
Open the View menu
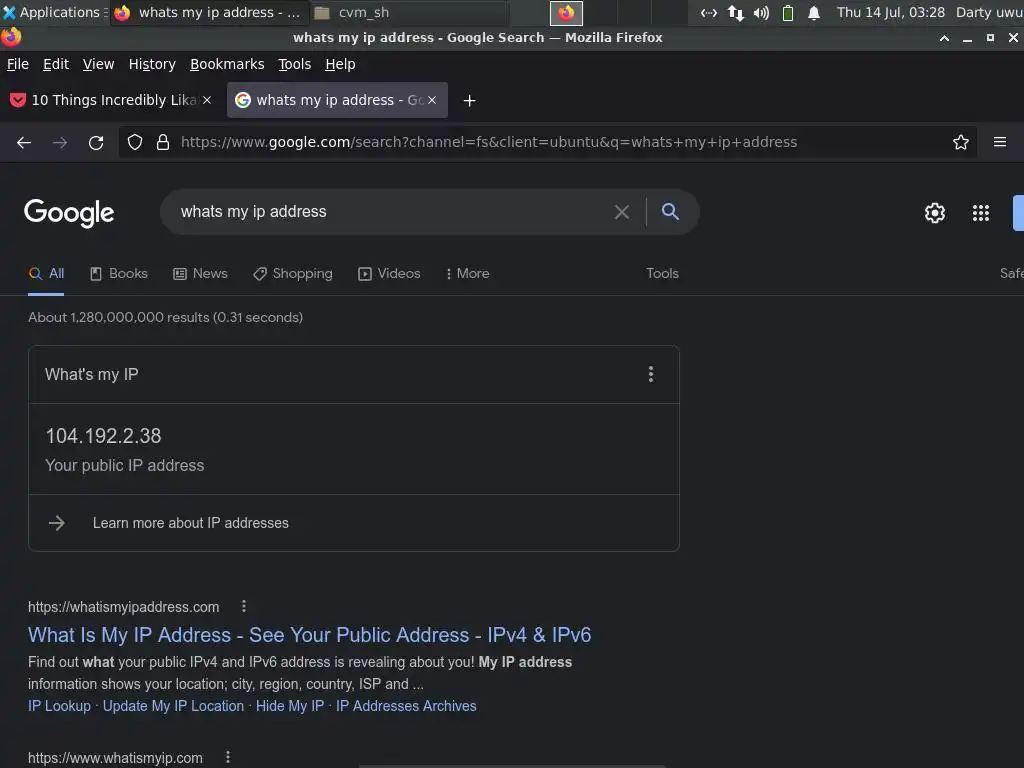99,64
